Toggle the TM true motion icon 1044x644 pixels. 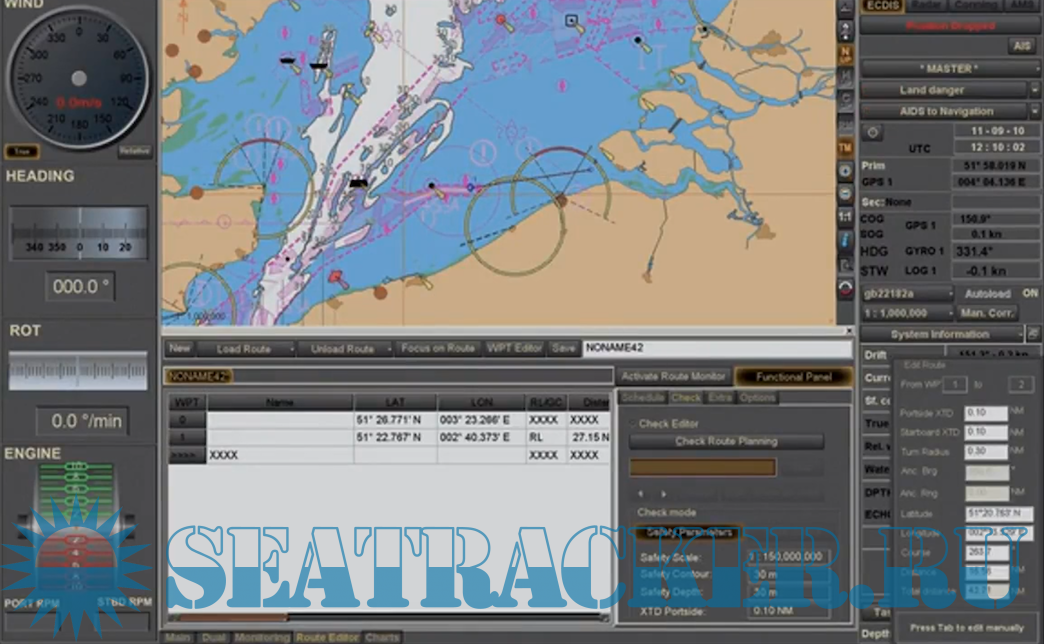point(846,147)
